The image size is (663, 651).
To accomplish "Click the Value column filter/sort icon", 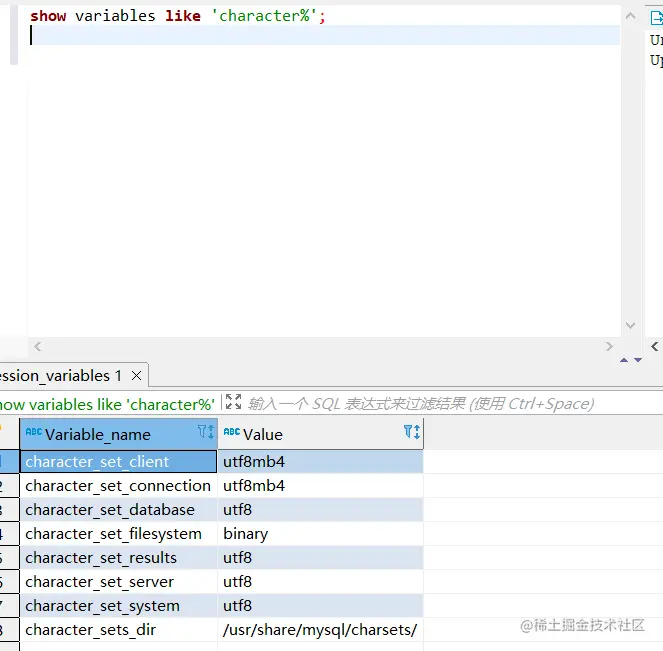I will pyautogui.click(x=412, y=432).
